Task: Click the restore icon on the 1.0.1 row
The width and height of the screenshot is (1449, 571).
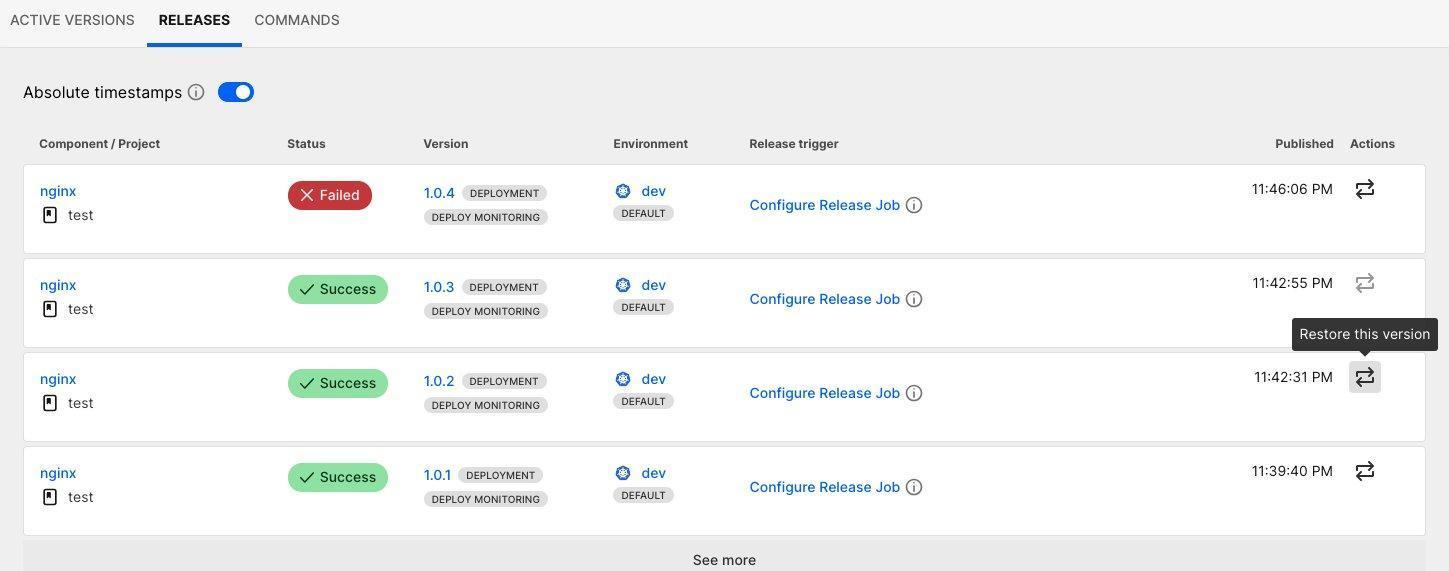Action: pos(1365,471)
